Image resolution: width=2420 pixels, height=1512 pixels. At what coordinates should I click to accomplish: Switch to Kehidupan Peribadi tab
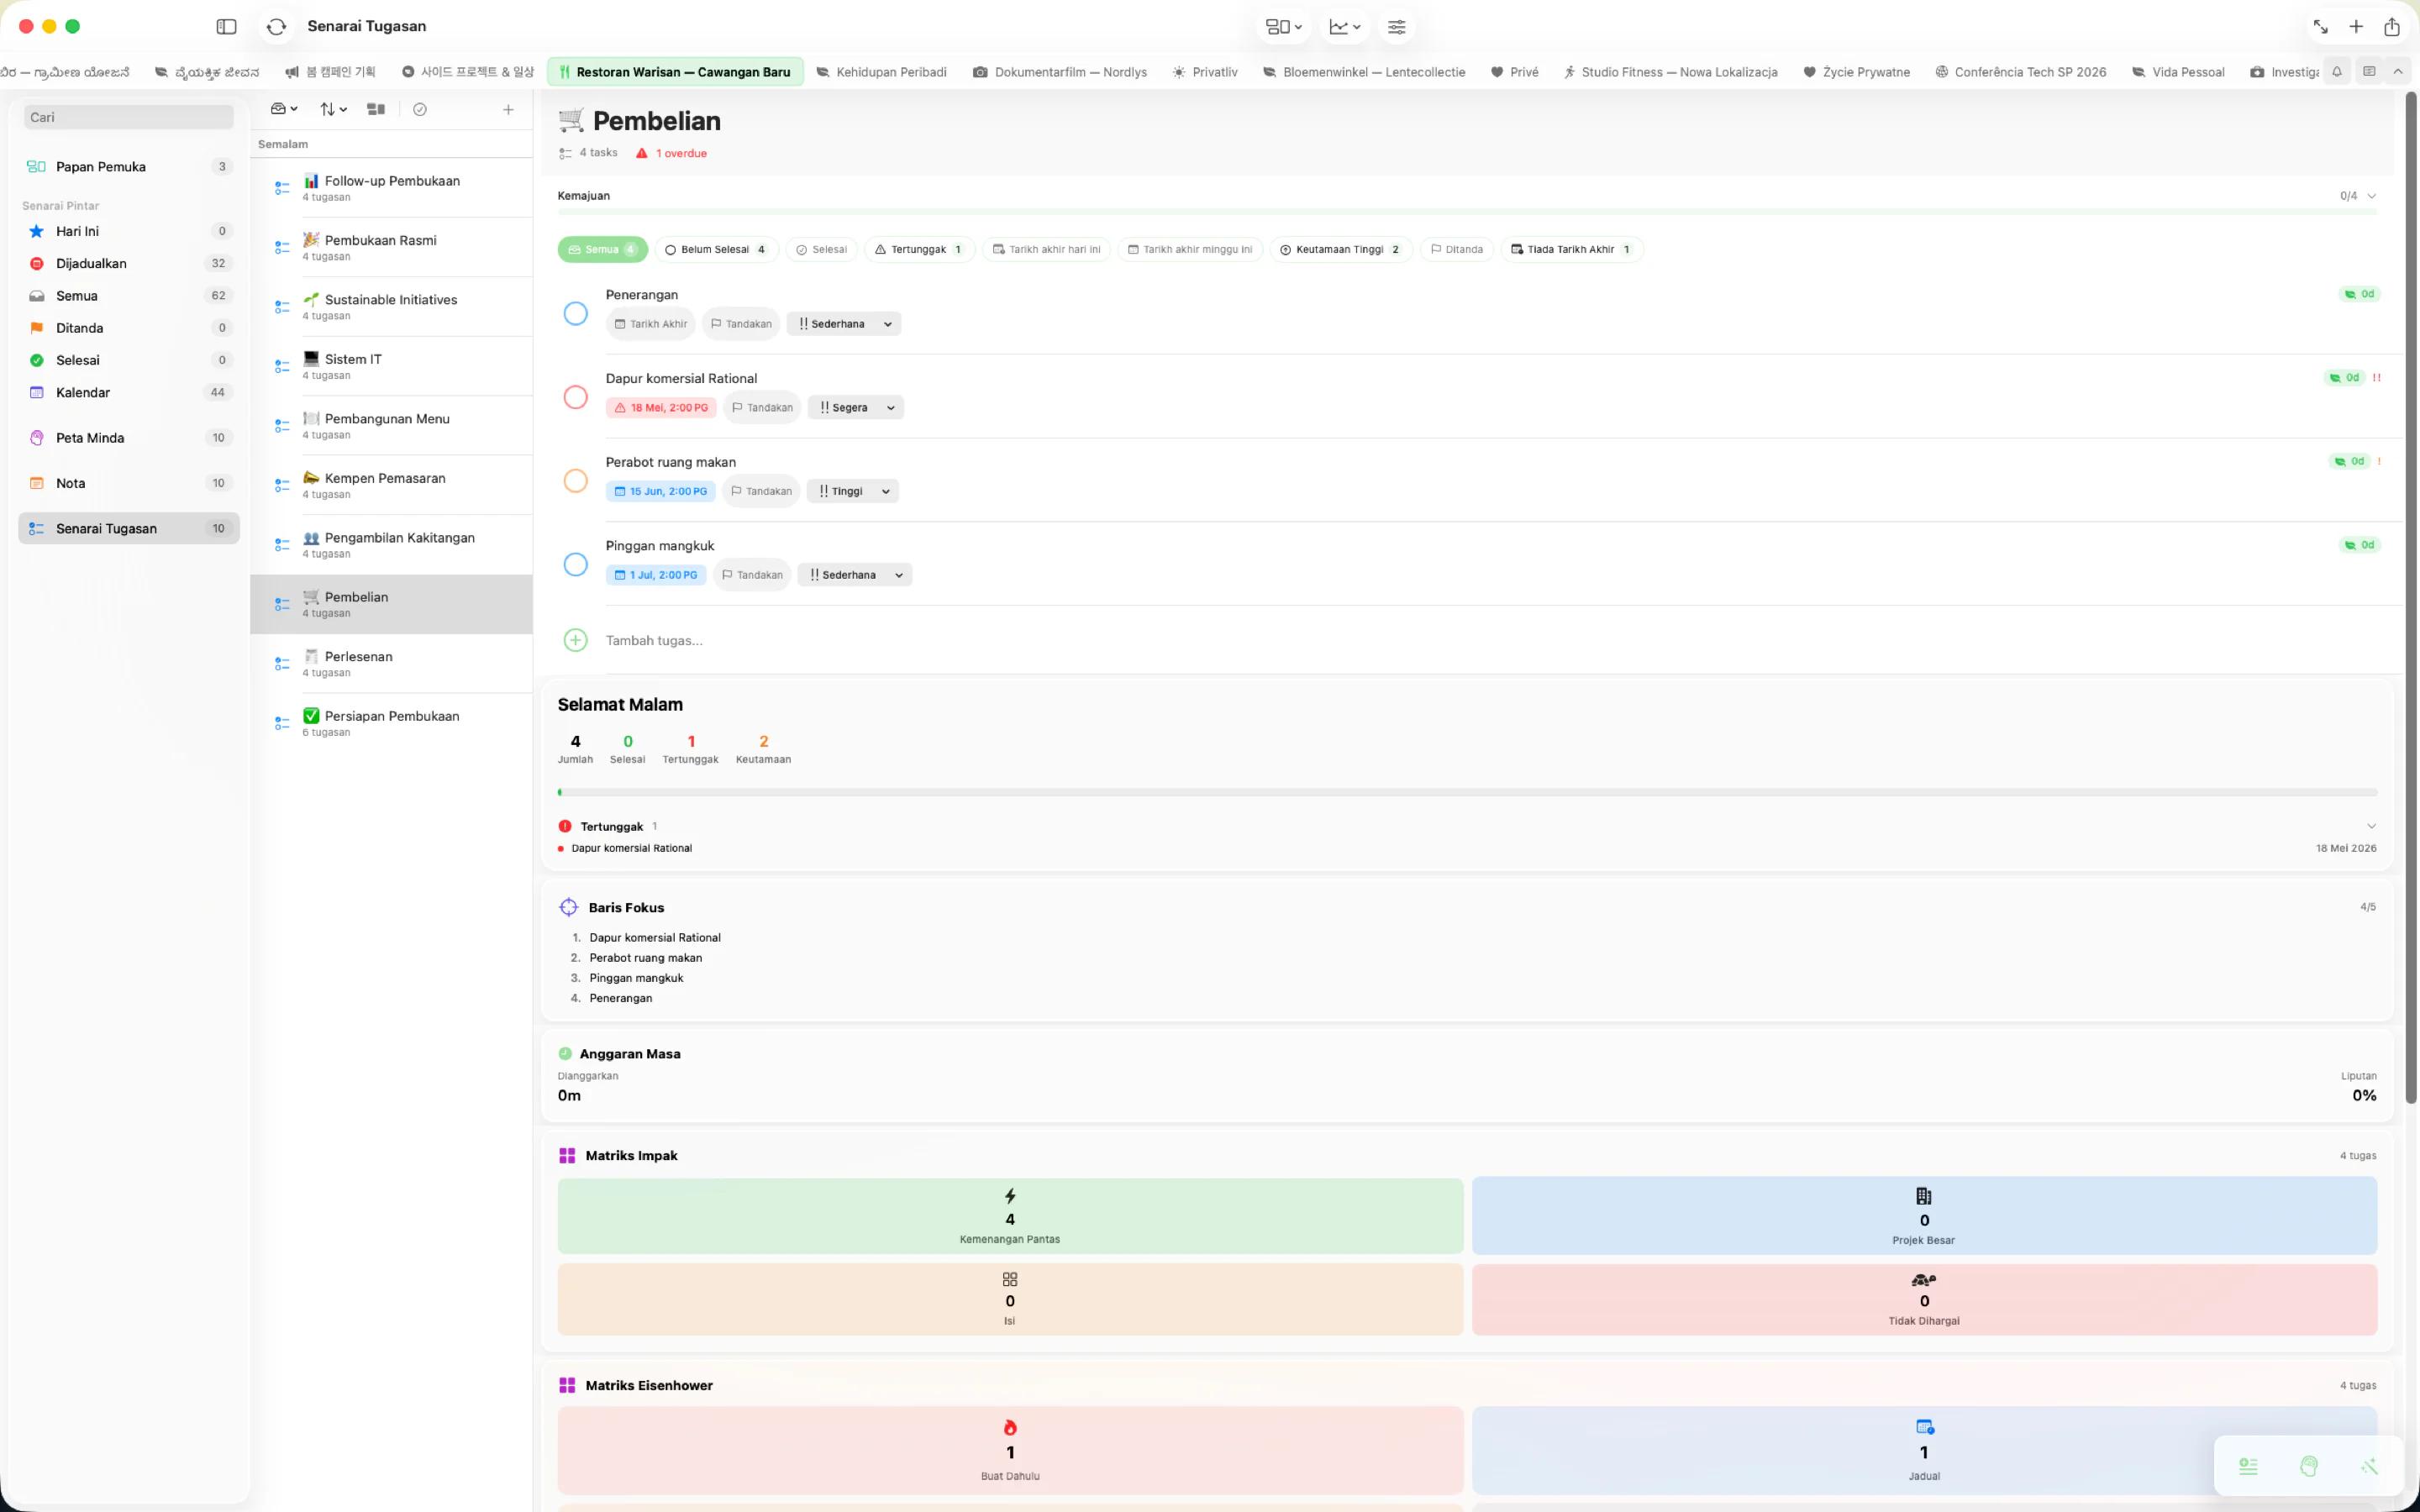pyautogui.click(x=881, y=72)
